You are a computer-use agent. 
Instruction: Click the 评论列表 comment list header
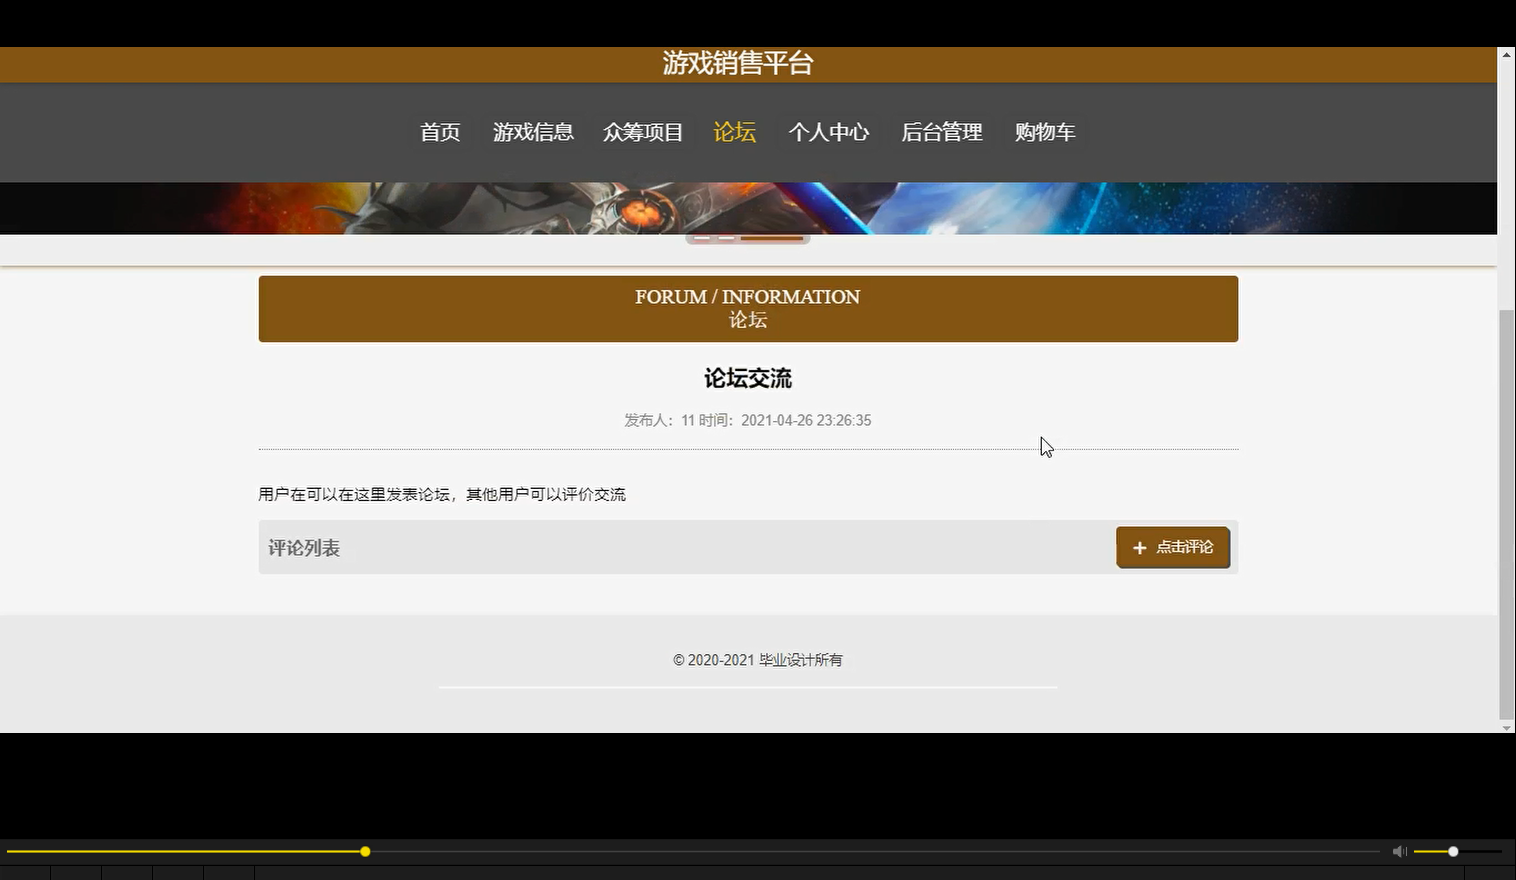coord(304,547)
